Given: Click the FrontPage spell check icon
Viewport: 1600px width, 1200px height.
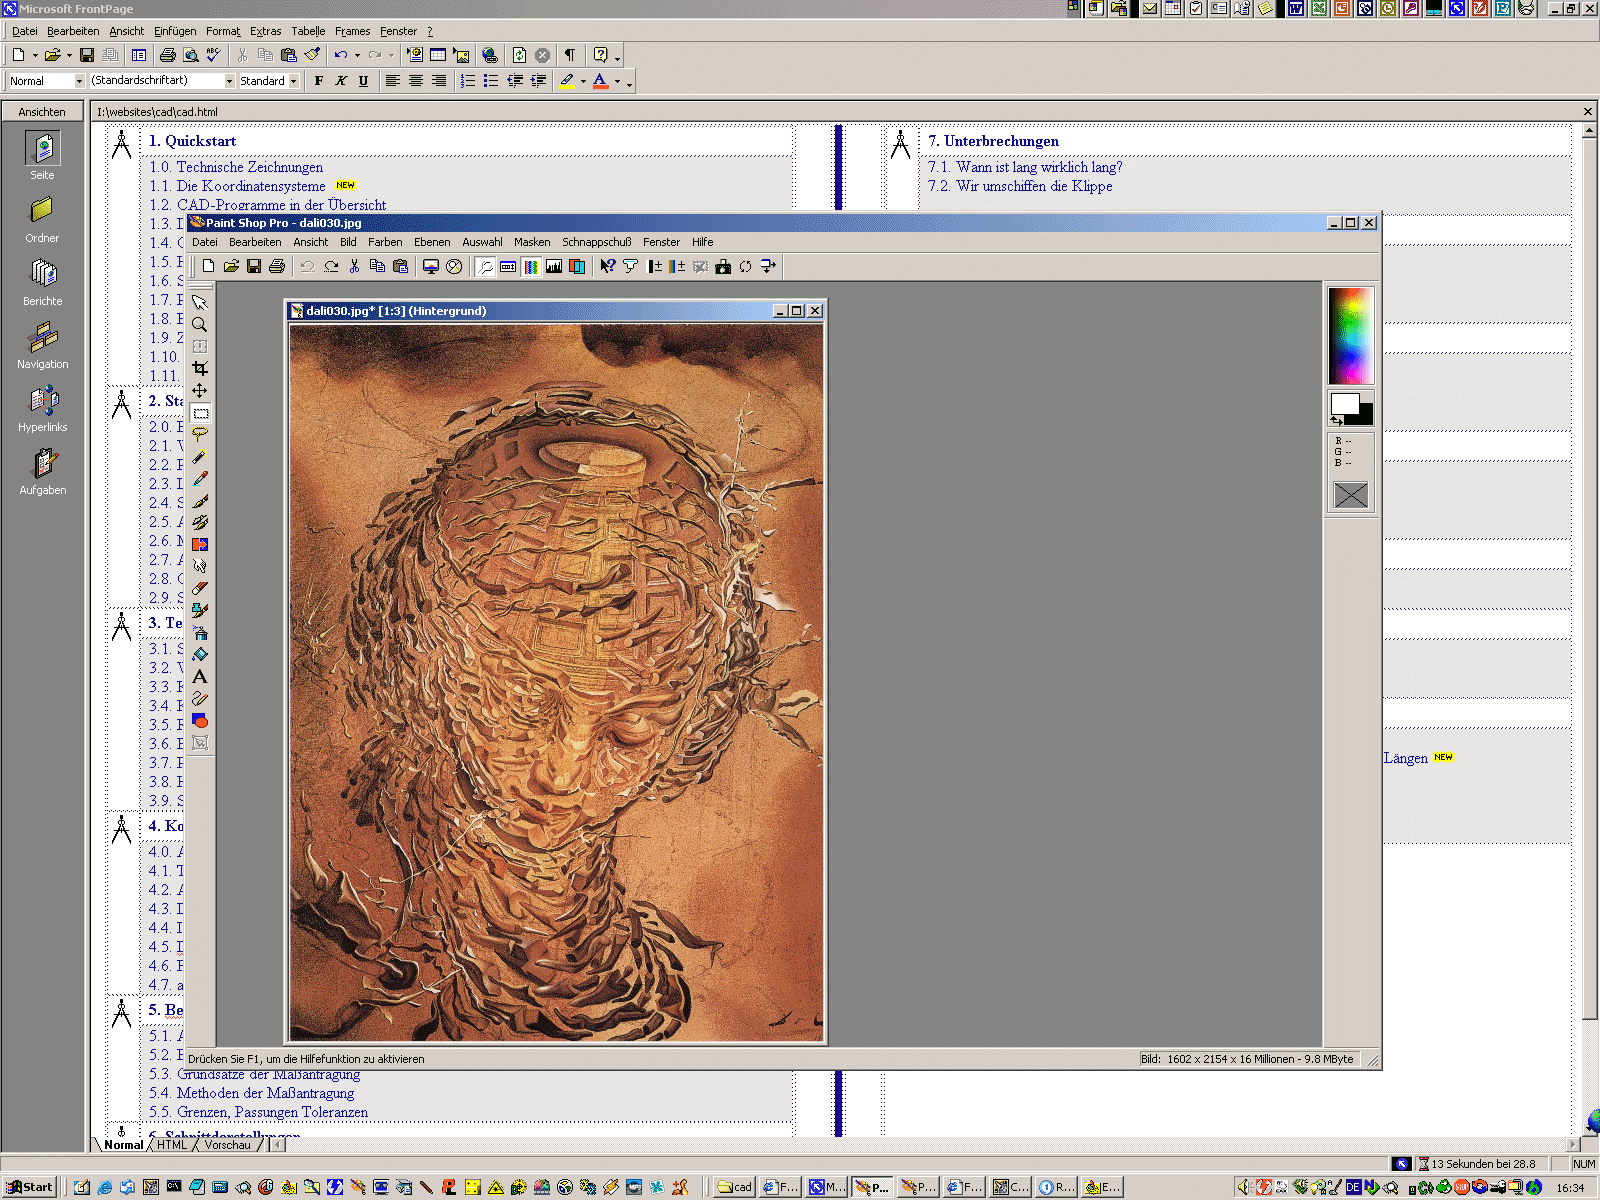Looking at the screenshot, I should pos(214,55).
